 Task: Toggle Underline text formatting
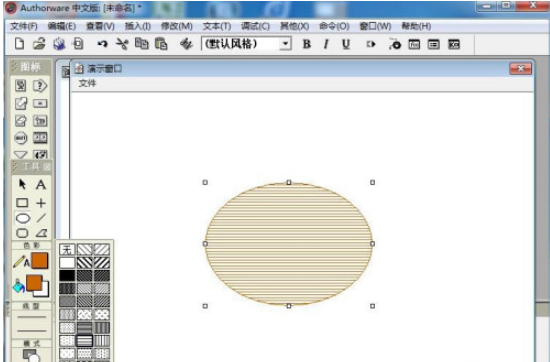(x=346, y=44)
